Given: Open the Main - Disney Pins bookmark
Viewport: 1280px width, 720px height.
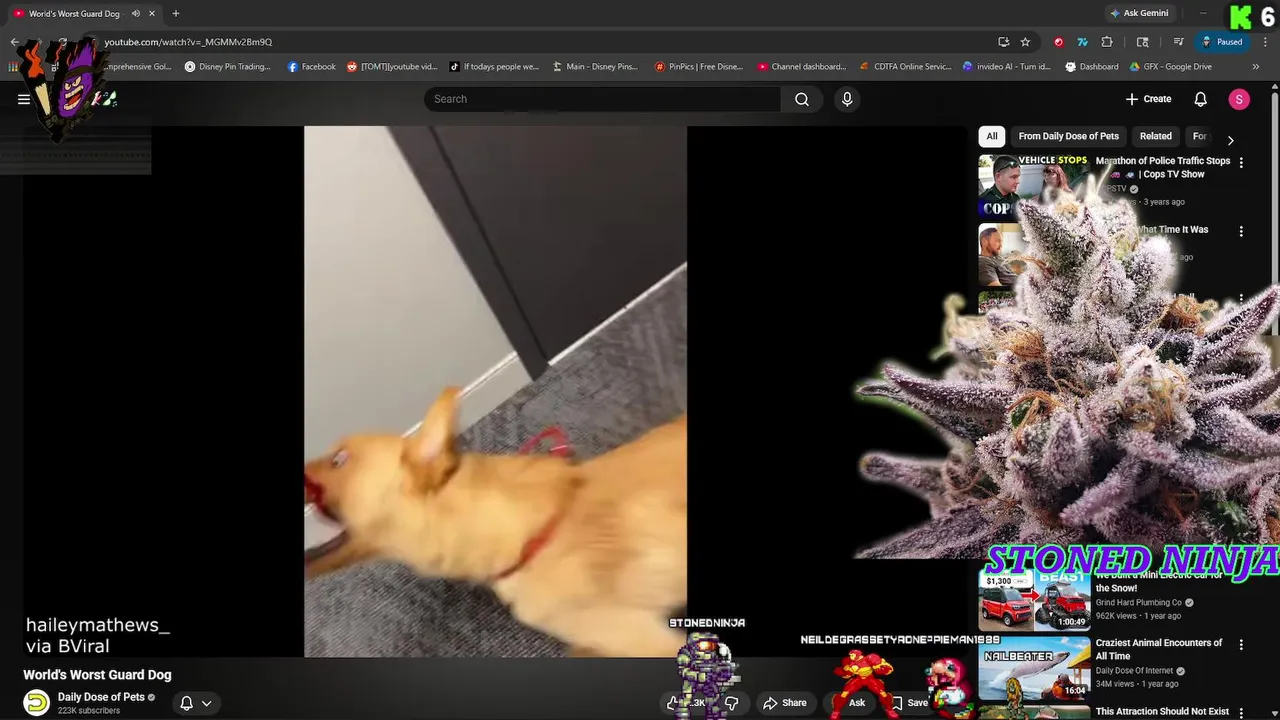Looking at the screenshot, I should pyautogui.click(x=595, y=67).
